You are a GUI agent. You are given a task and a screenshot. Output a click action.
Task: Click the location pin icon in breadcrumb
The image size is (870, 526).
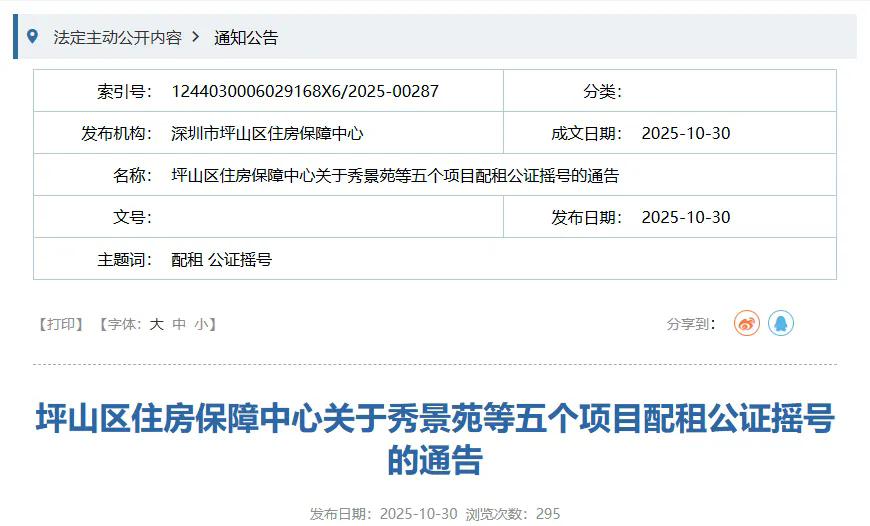33,37
